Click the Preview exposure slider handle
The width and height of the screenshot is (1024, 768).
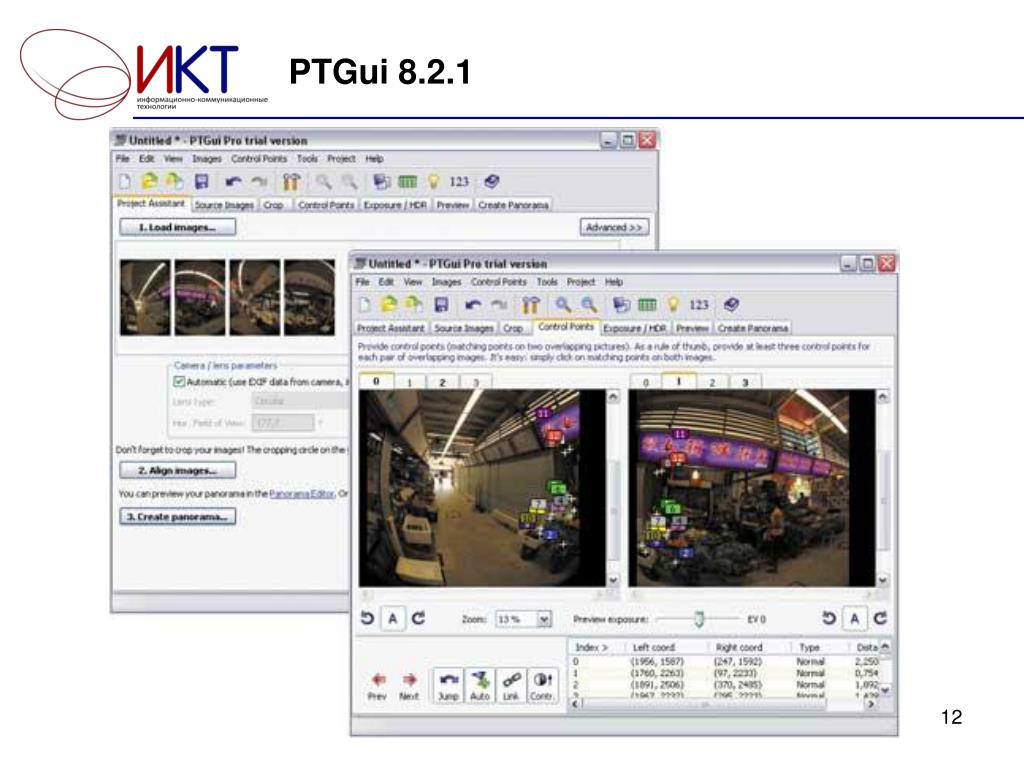tap(700, 619)
